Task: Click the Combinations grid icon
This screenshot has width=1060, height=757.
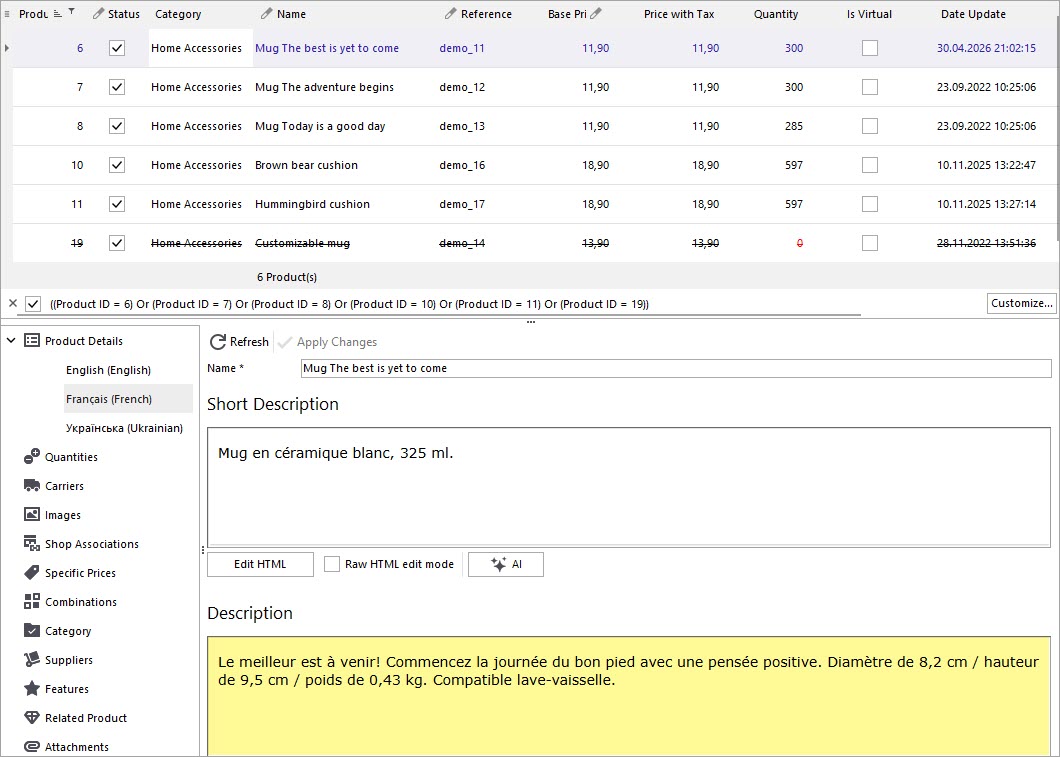Action: pos(32,602)
